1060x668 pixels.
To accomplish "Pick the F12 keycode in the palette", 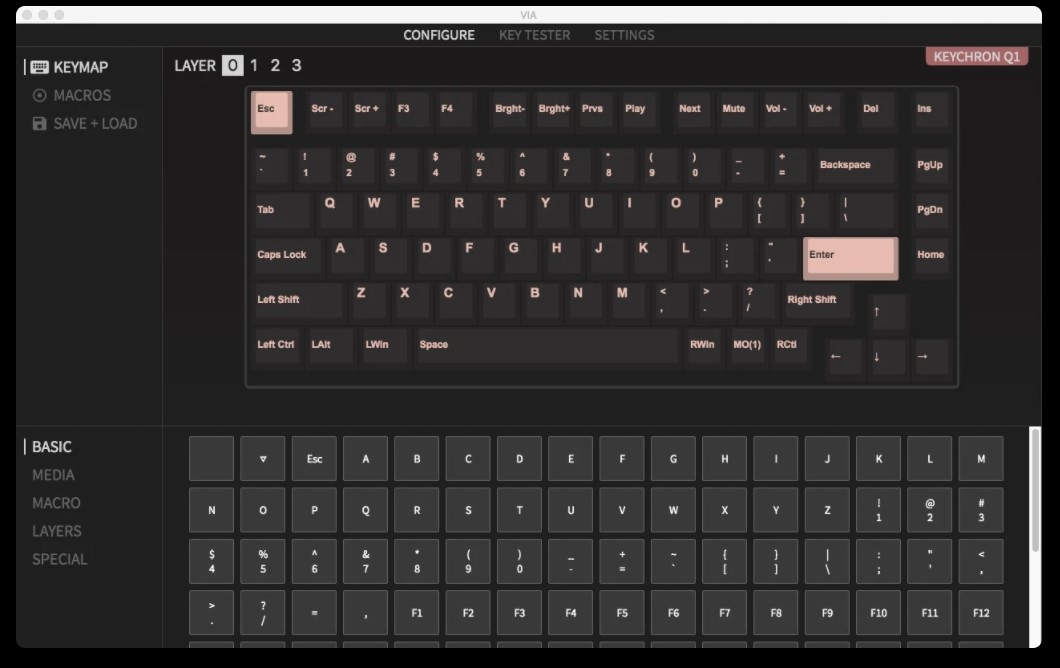I will (x=981, y=613).
